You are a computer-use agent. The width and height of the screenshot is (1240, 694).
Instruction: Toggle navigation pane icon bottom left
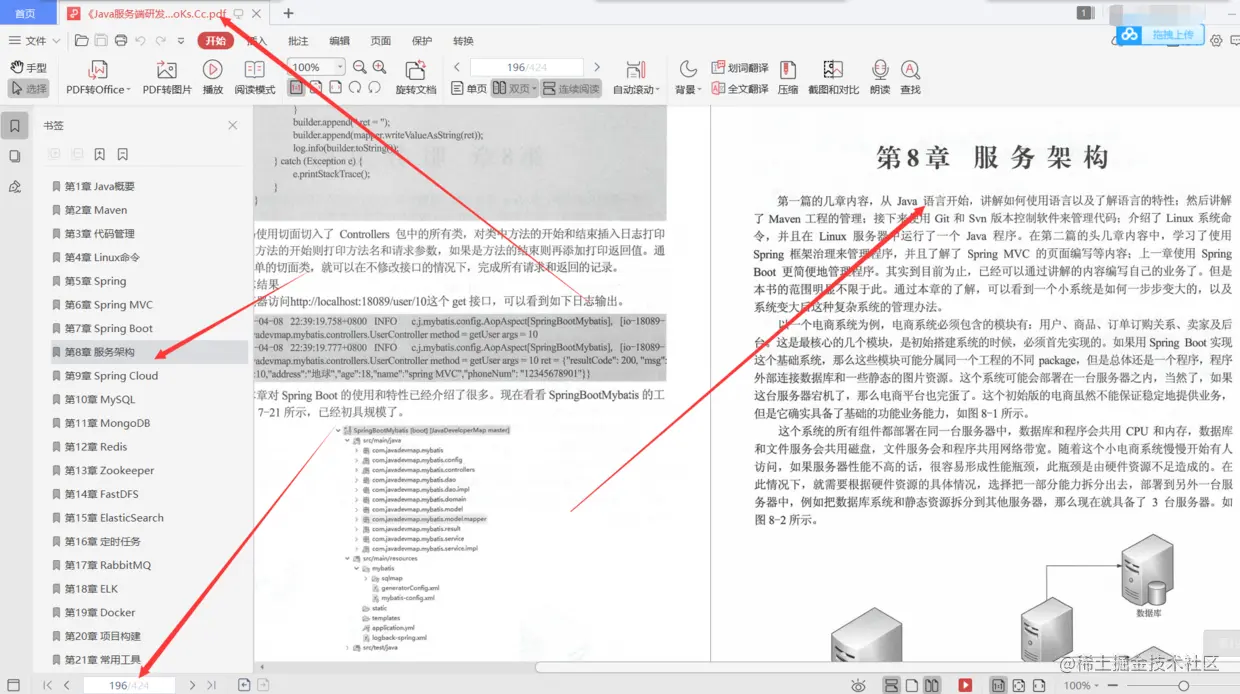tap(14, 685)
